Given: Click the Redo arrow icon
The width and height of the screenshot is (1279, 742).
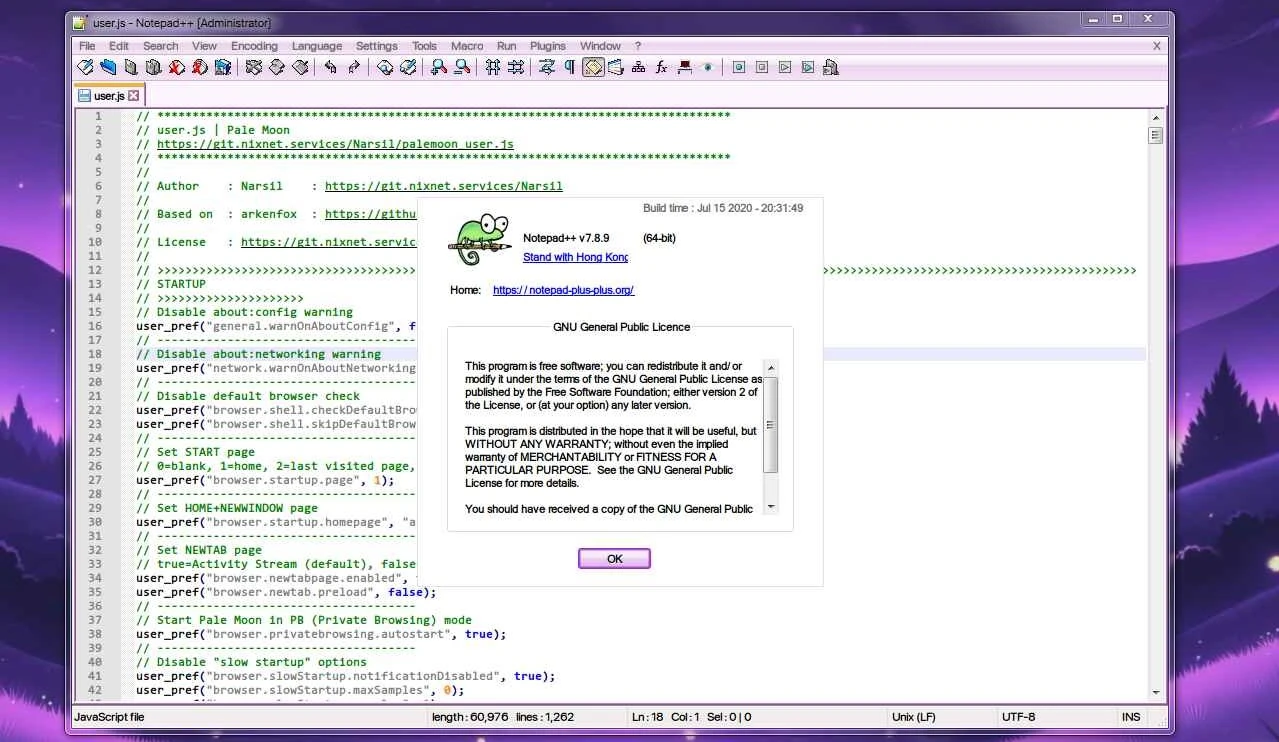Looking at the screenshot, I should click(x=353, y=67).
